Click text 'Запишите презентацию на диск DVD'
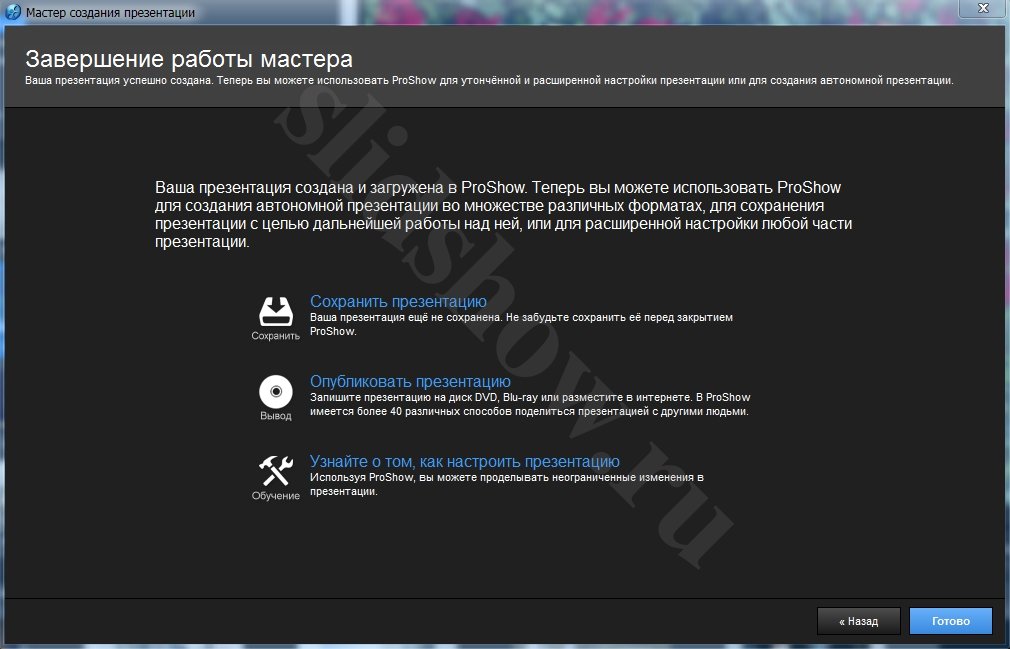Image resolution: width=1010 pixels, height=649 pixels. click(404, 397)
